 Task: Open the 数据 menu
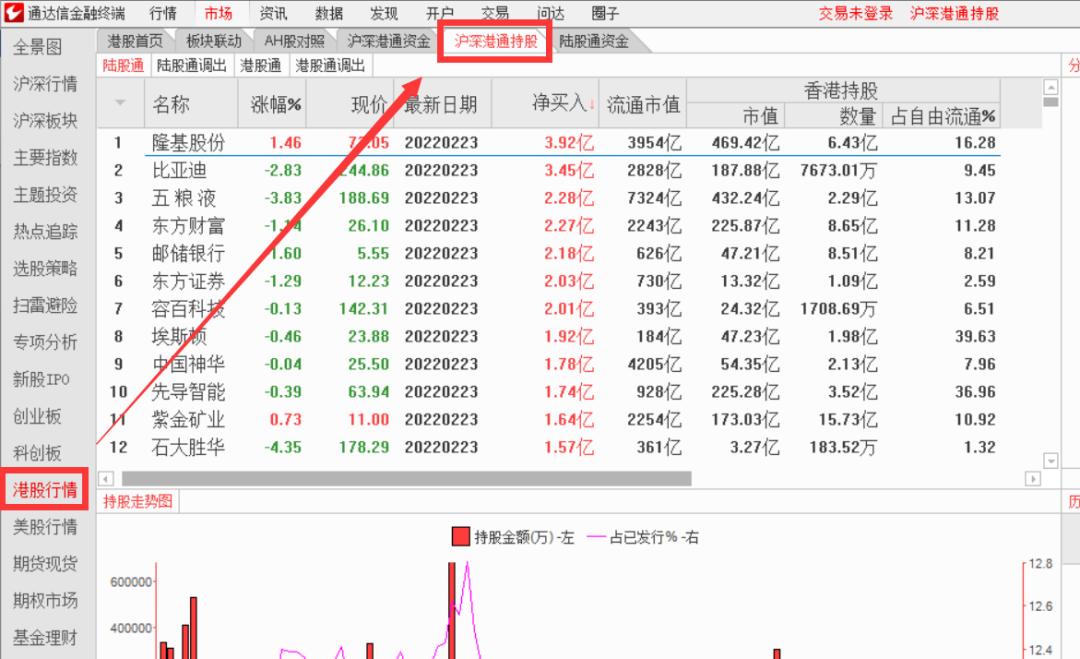(329, 13)
